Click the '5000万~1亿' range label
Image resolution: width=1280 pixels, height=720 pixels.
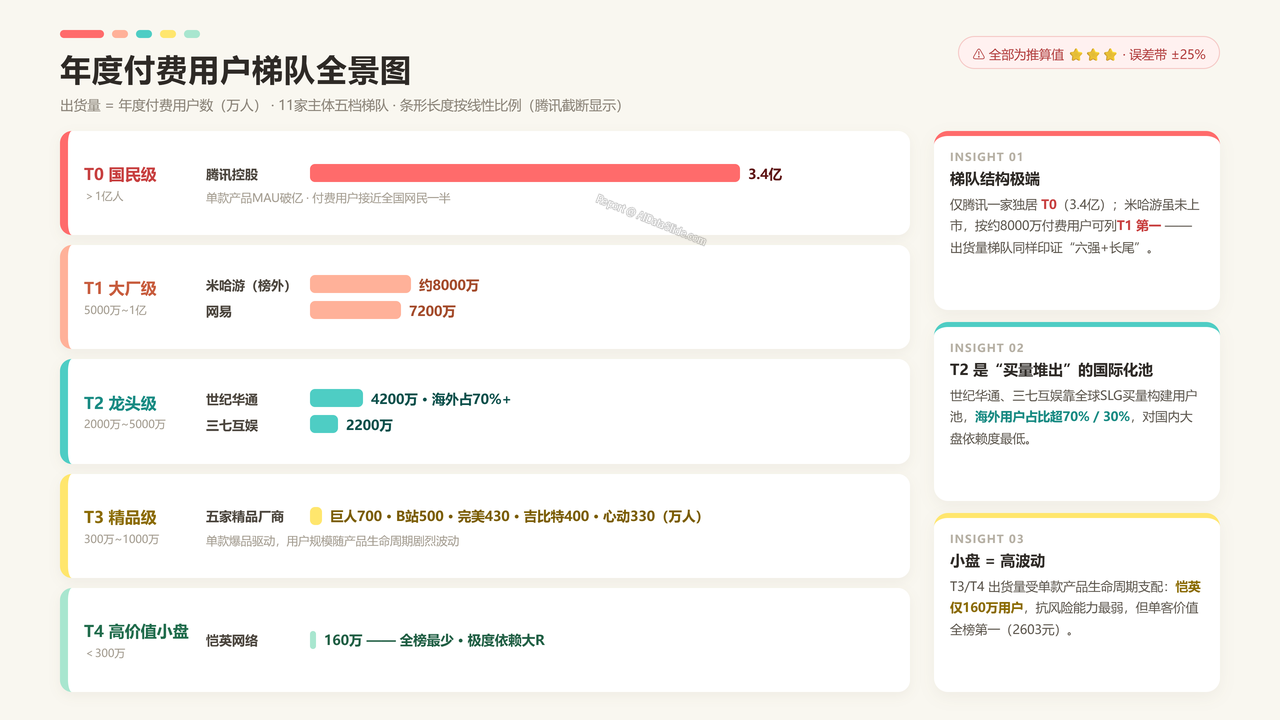(x=115, y=310)
